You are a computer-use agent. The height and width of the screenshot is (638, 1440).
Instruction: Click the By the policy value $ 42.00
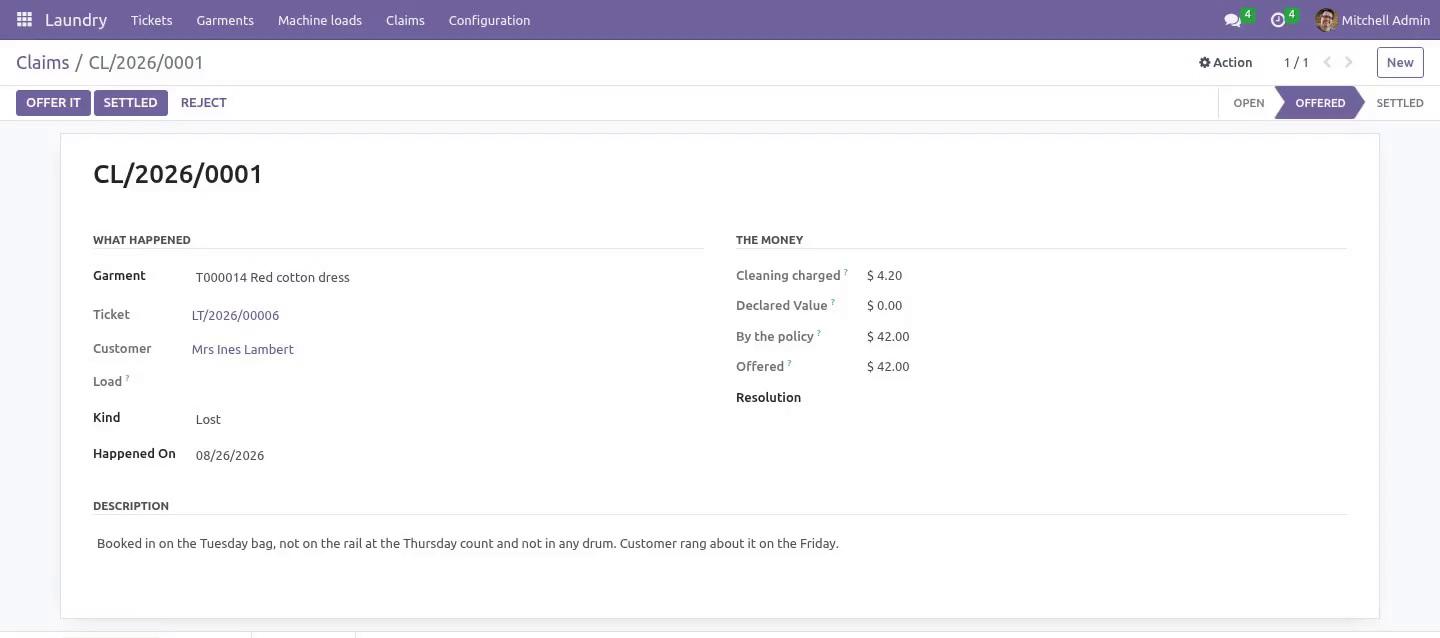(x=888, y=337)
